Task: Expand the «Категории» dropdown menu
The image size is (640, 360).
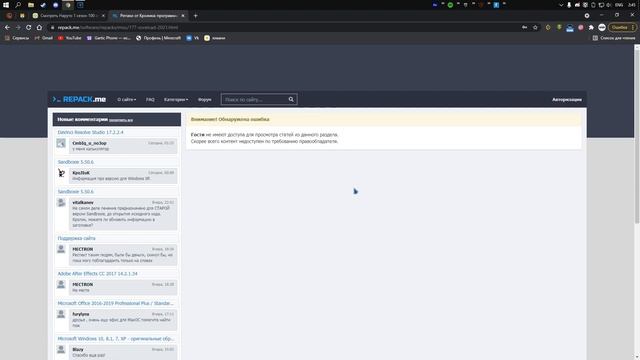Action: pos(176,99)
